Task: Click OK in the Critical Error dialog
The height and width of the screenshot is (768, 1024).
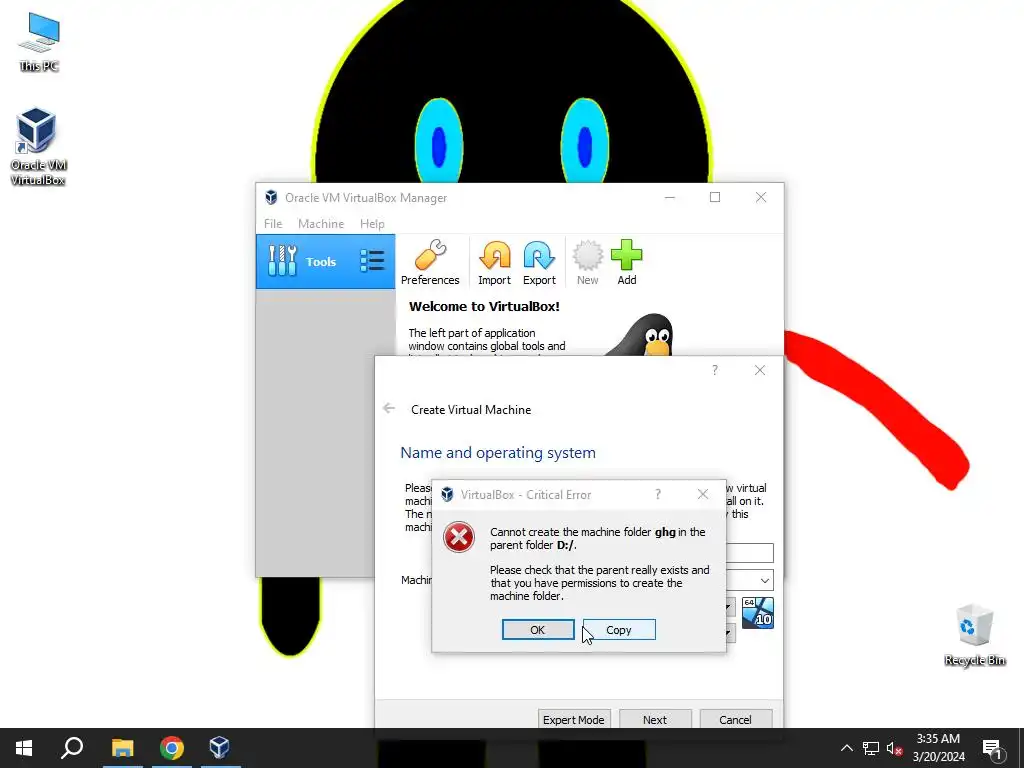Action: [538, 630]
